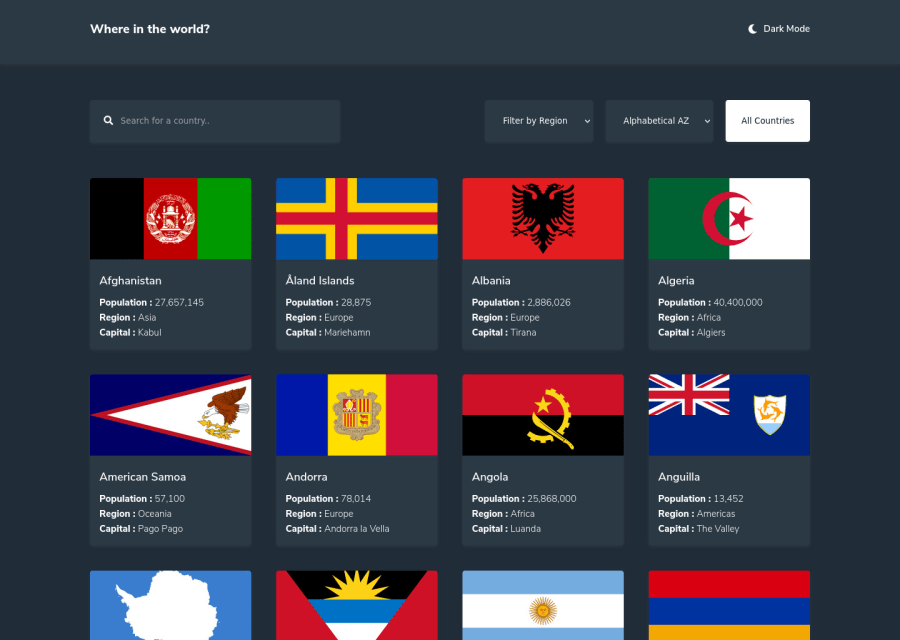Open the Åland Islands flag image
The height and width of the screenshot is (640, 900).
(x=357, y=219)
